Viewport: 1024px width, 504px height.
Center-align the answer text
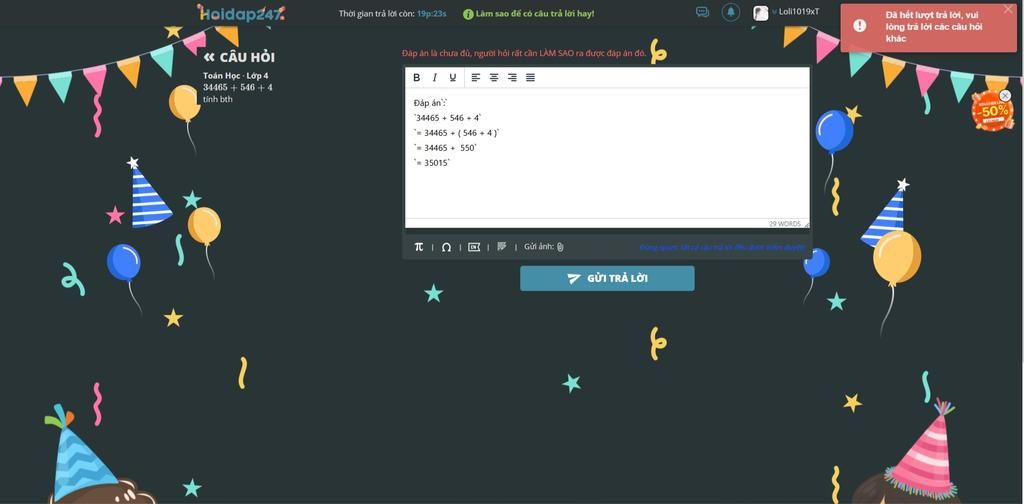(x=494, y=77)
